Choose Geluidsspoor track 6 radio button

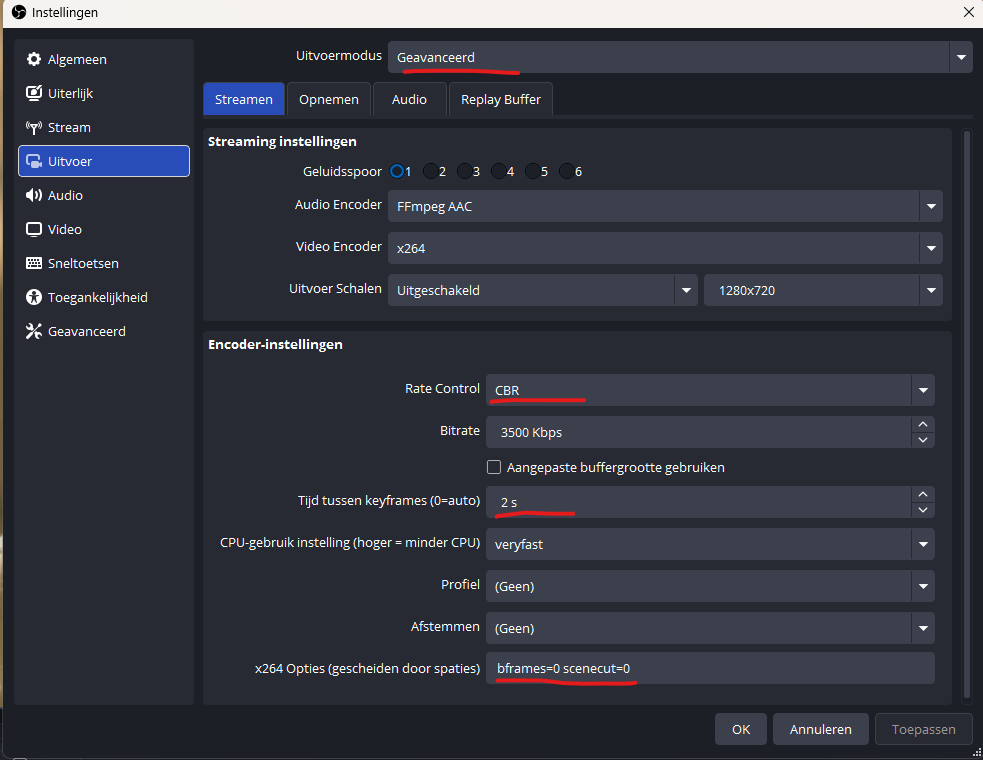pos(567,171)
